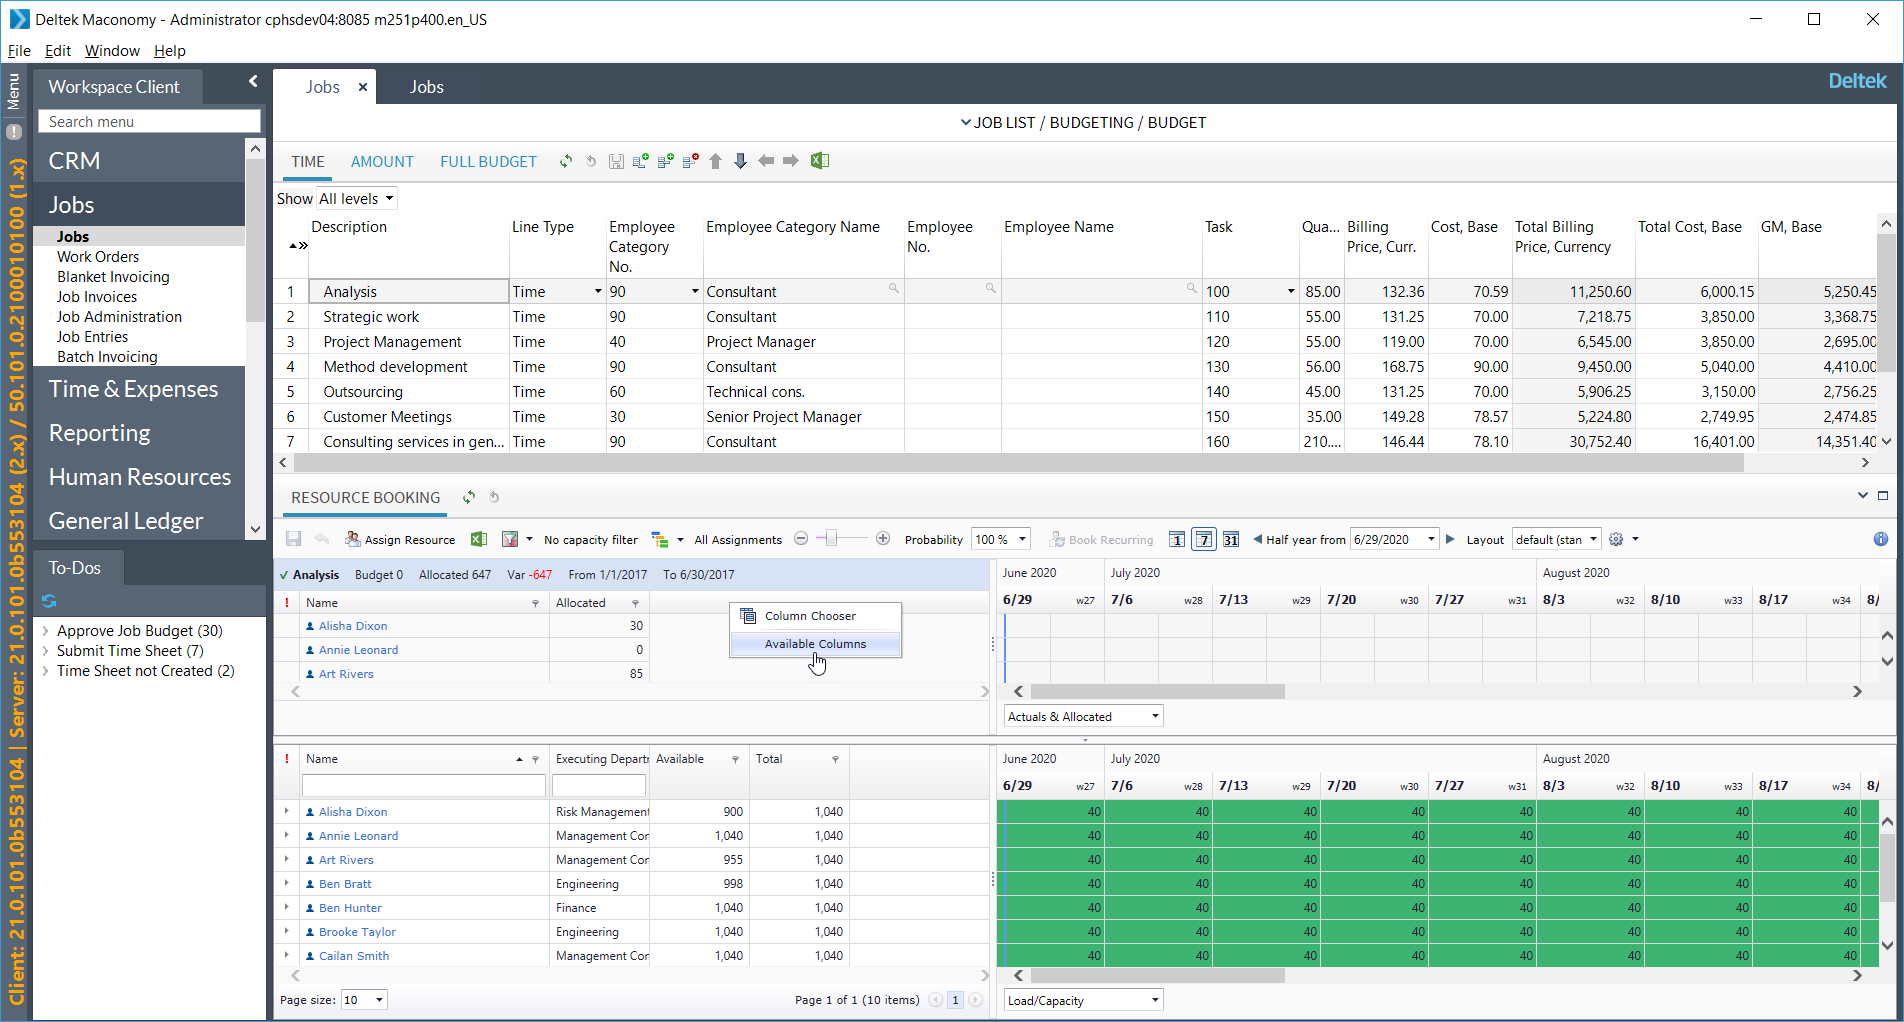Switch to the daily calendar view
1904x1022 pixels.
pos(1177,540)
